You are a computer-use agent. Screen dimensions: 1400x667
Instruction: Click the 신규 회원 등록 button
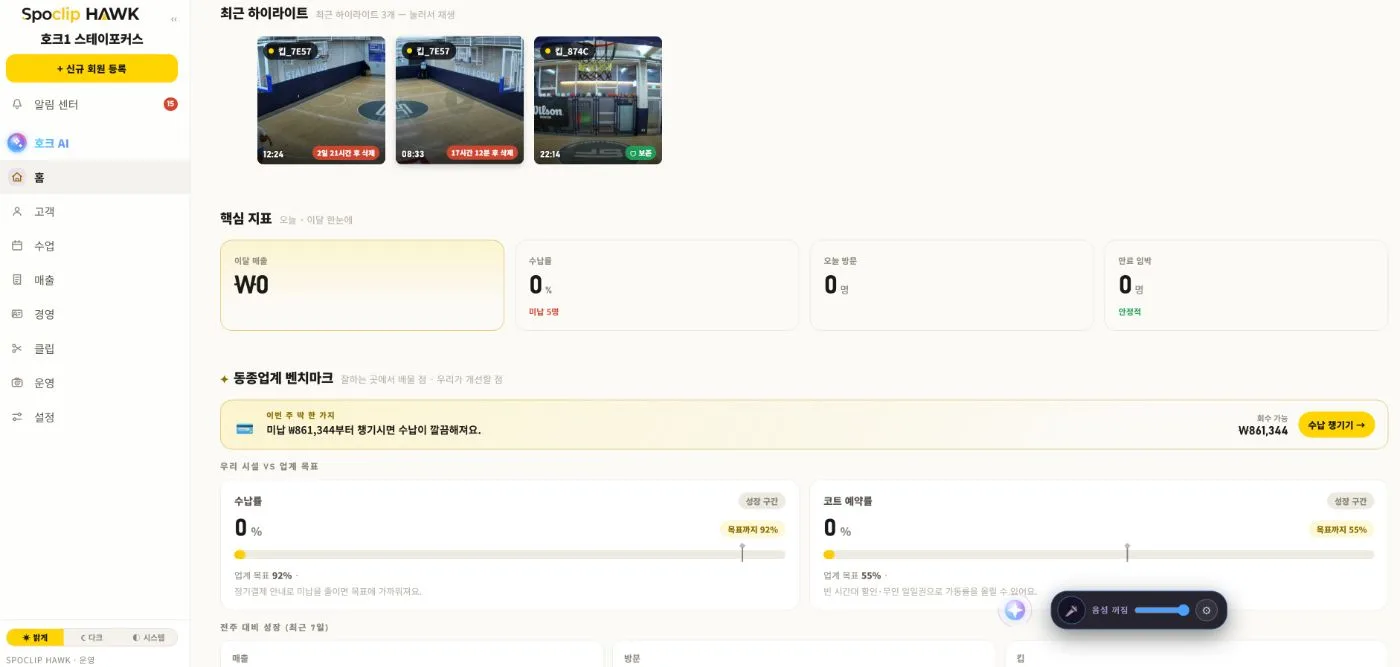point(92,68)
